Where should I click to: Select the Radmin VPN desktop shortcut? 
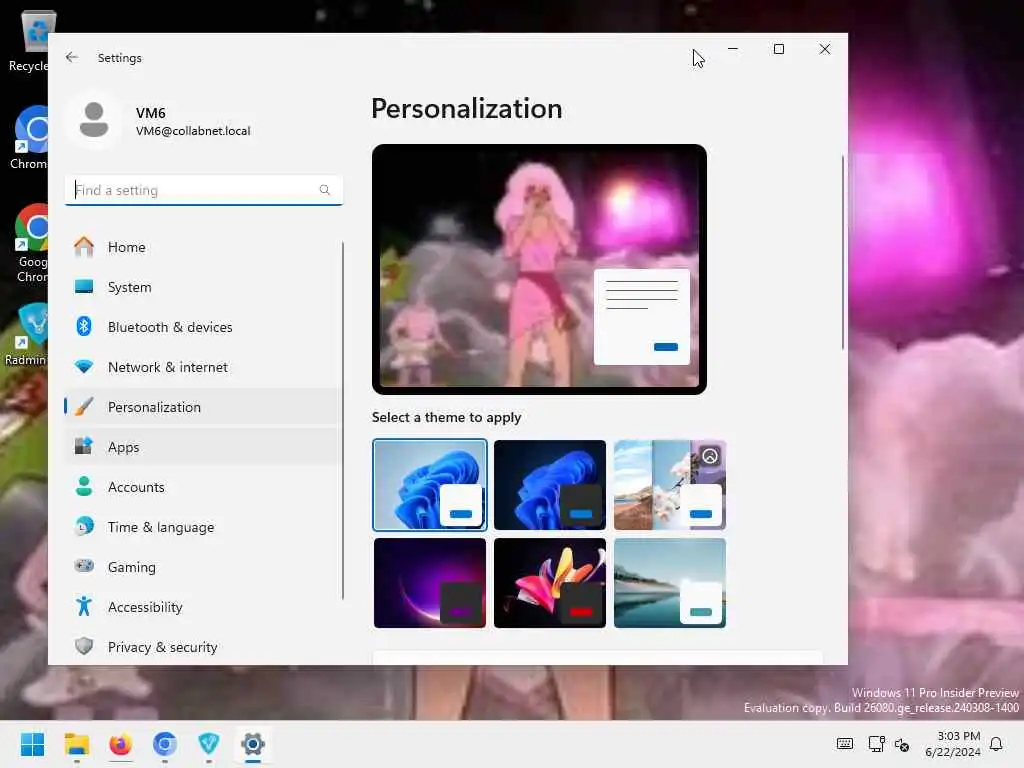(x=26, y=334)
